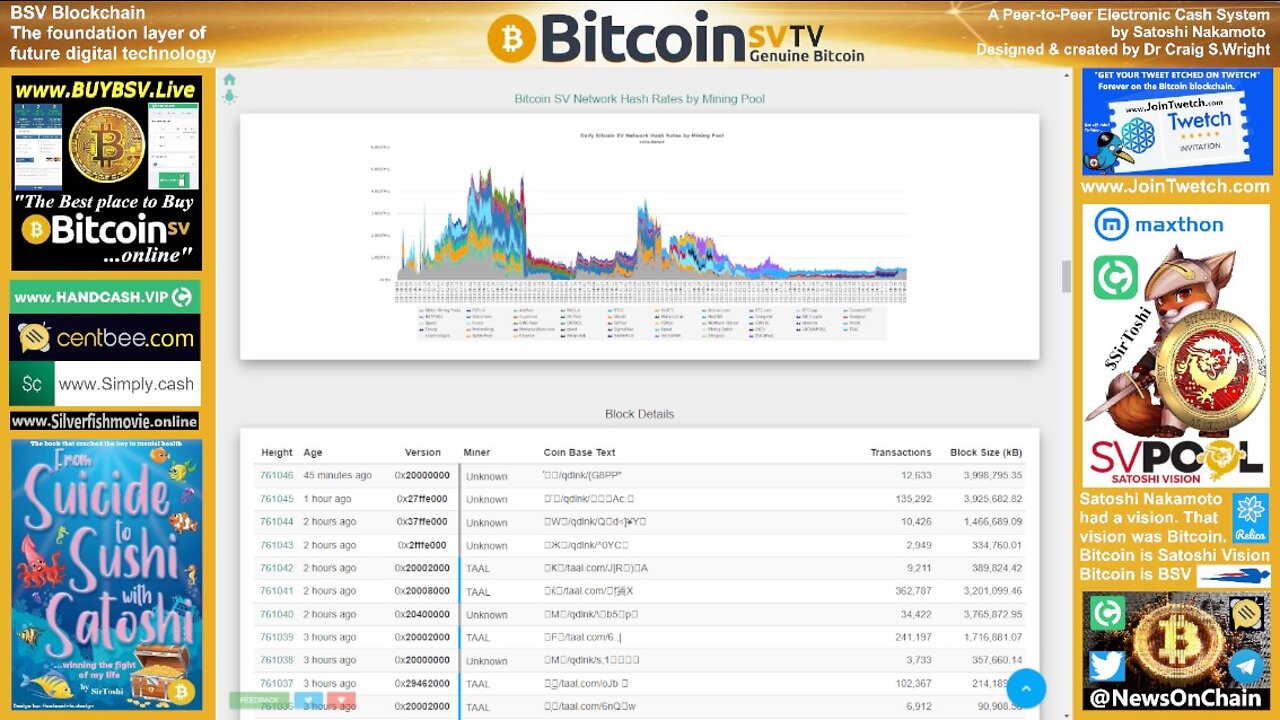Open block 761046 details
The height and width of the screenshot is (720, 1280).
[x=277, y=476]
